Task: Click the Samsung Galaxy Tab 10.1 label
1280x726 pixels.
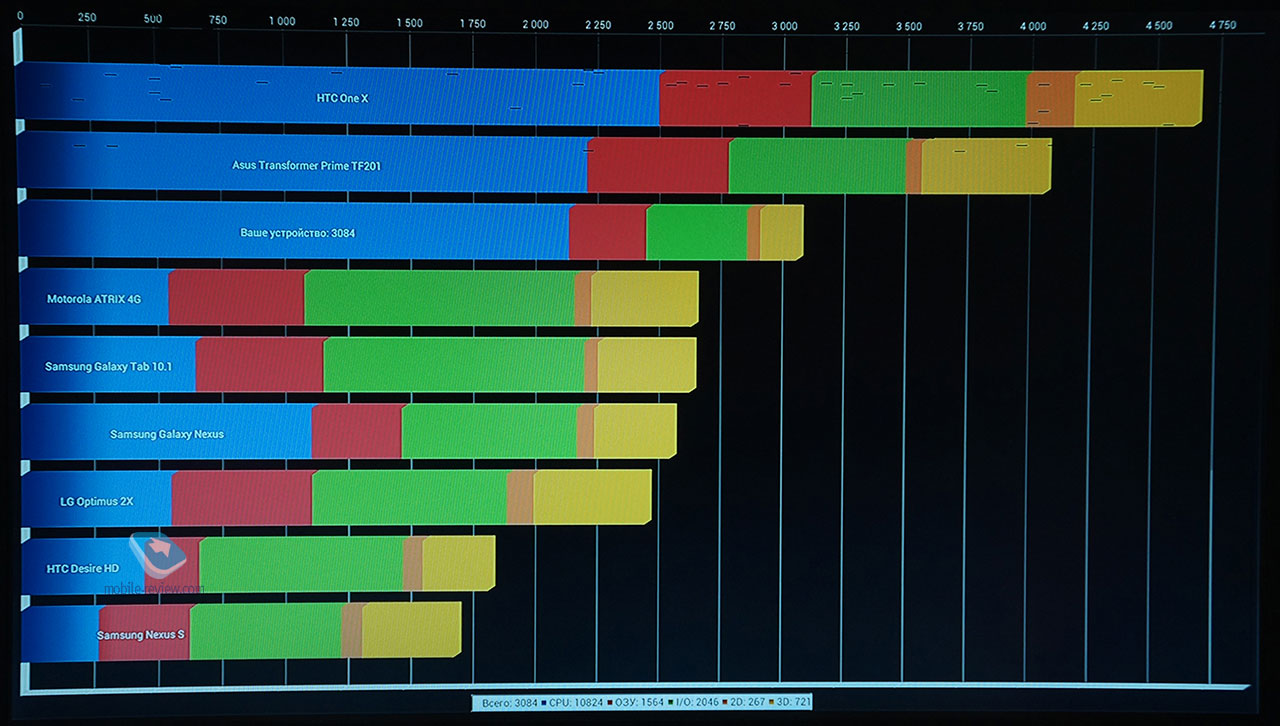Action: (108, 367)
